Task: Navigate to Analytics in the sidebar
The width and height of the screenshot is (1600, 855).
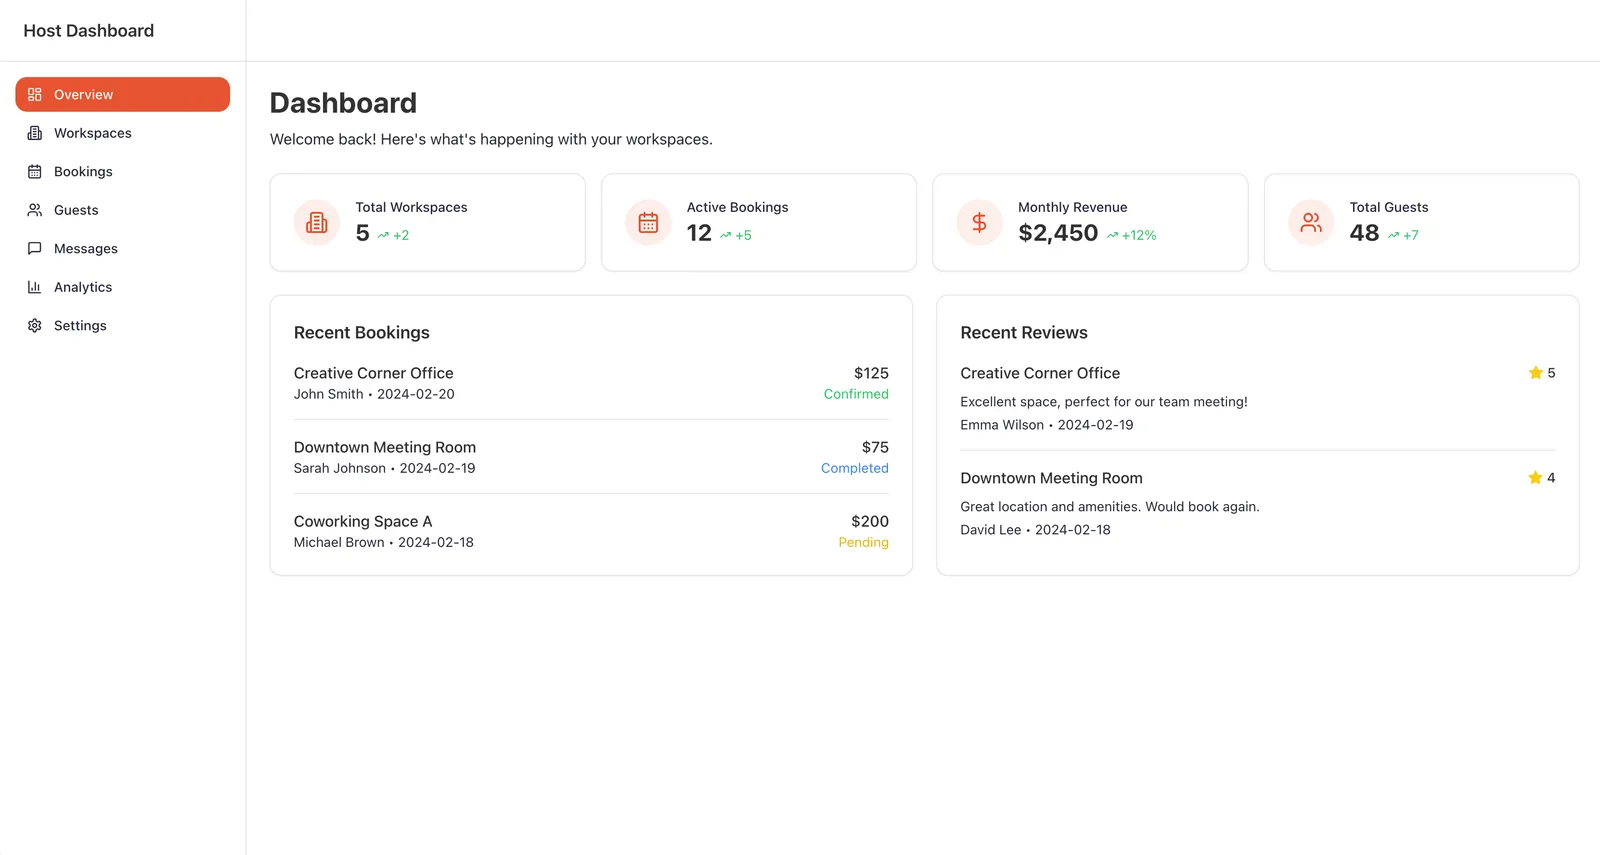Action: click(123, 287)
